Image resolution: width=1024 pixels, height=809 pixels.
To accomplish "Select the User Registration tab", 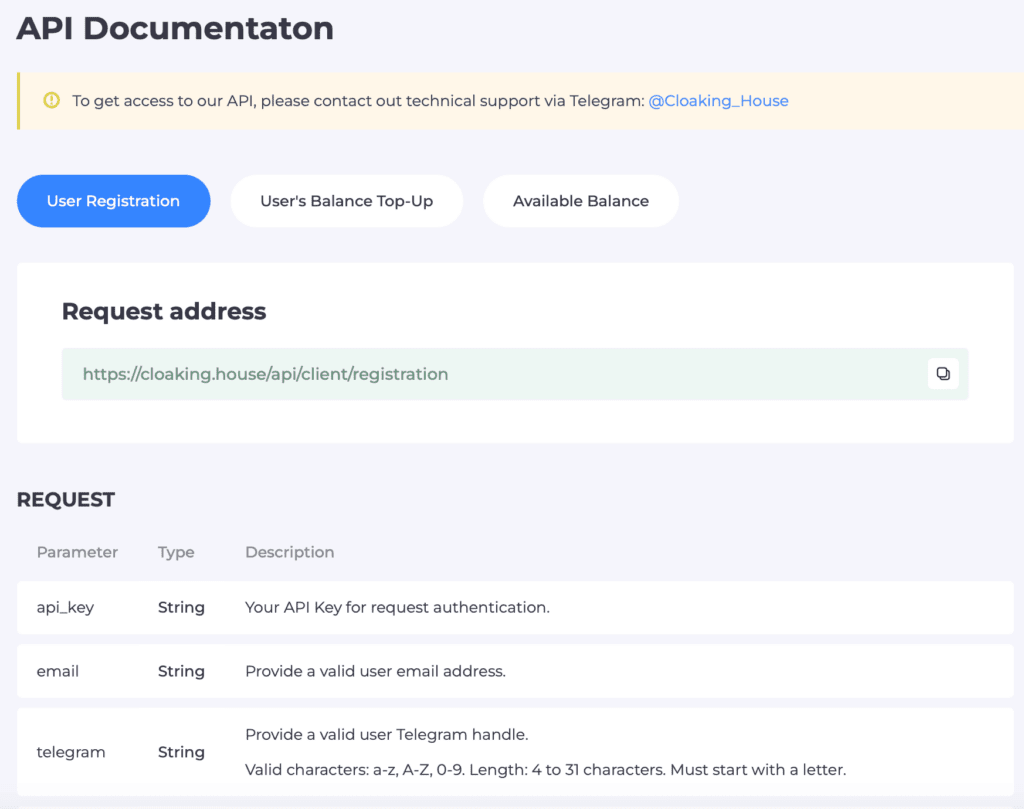I will [x=113, y=200].
